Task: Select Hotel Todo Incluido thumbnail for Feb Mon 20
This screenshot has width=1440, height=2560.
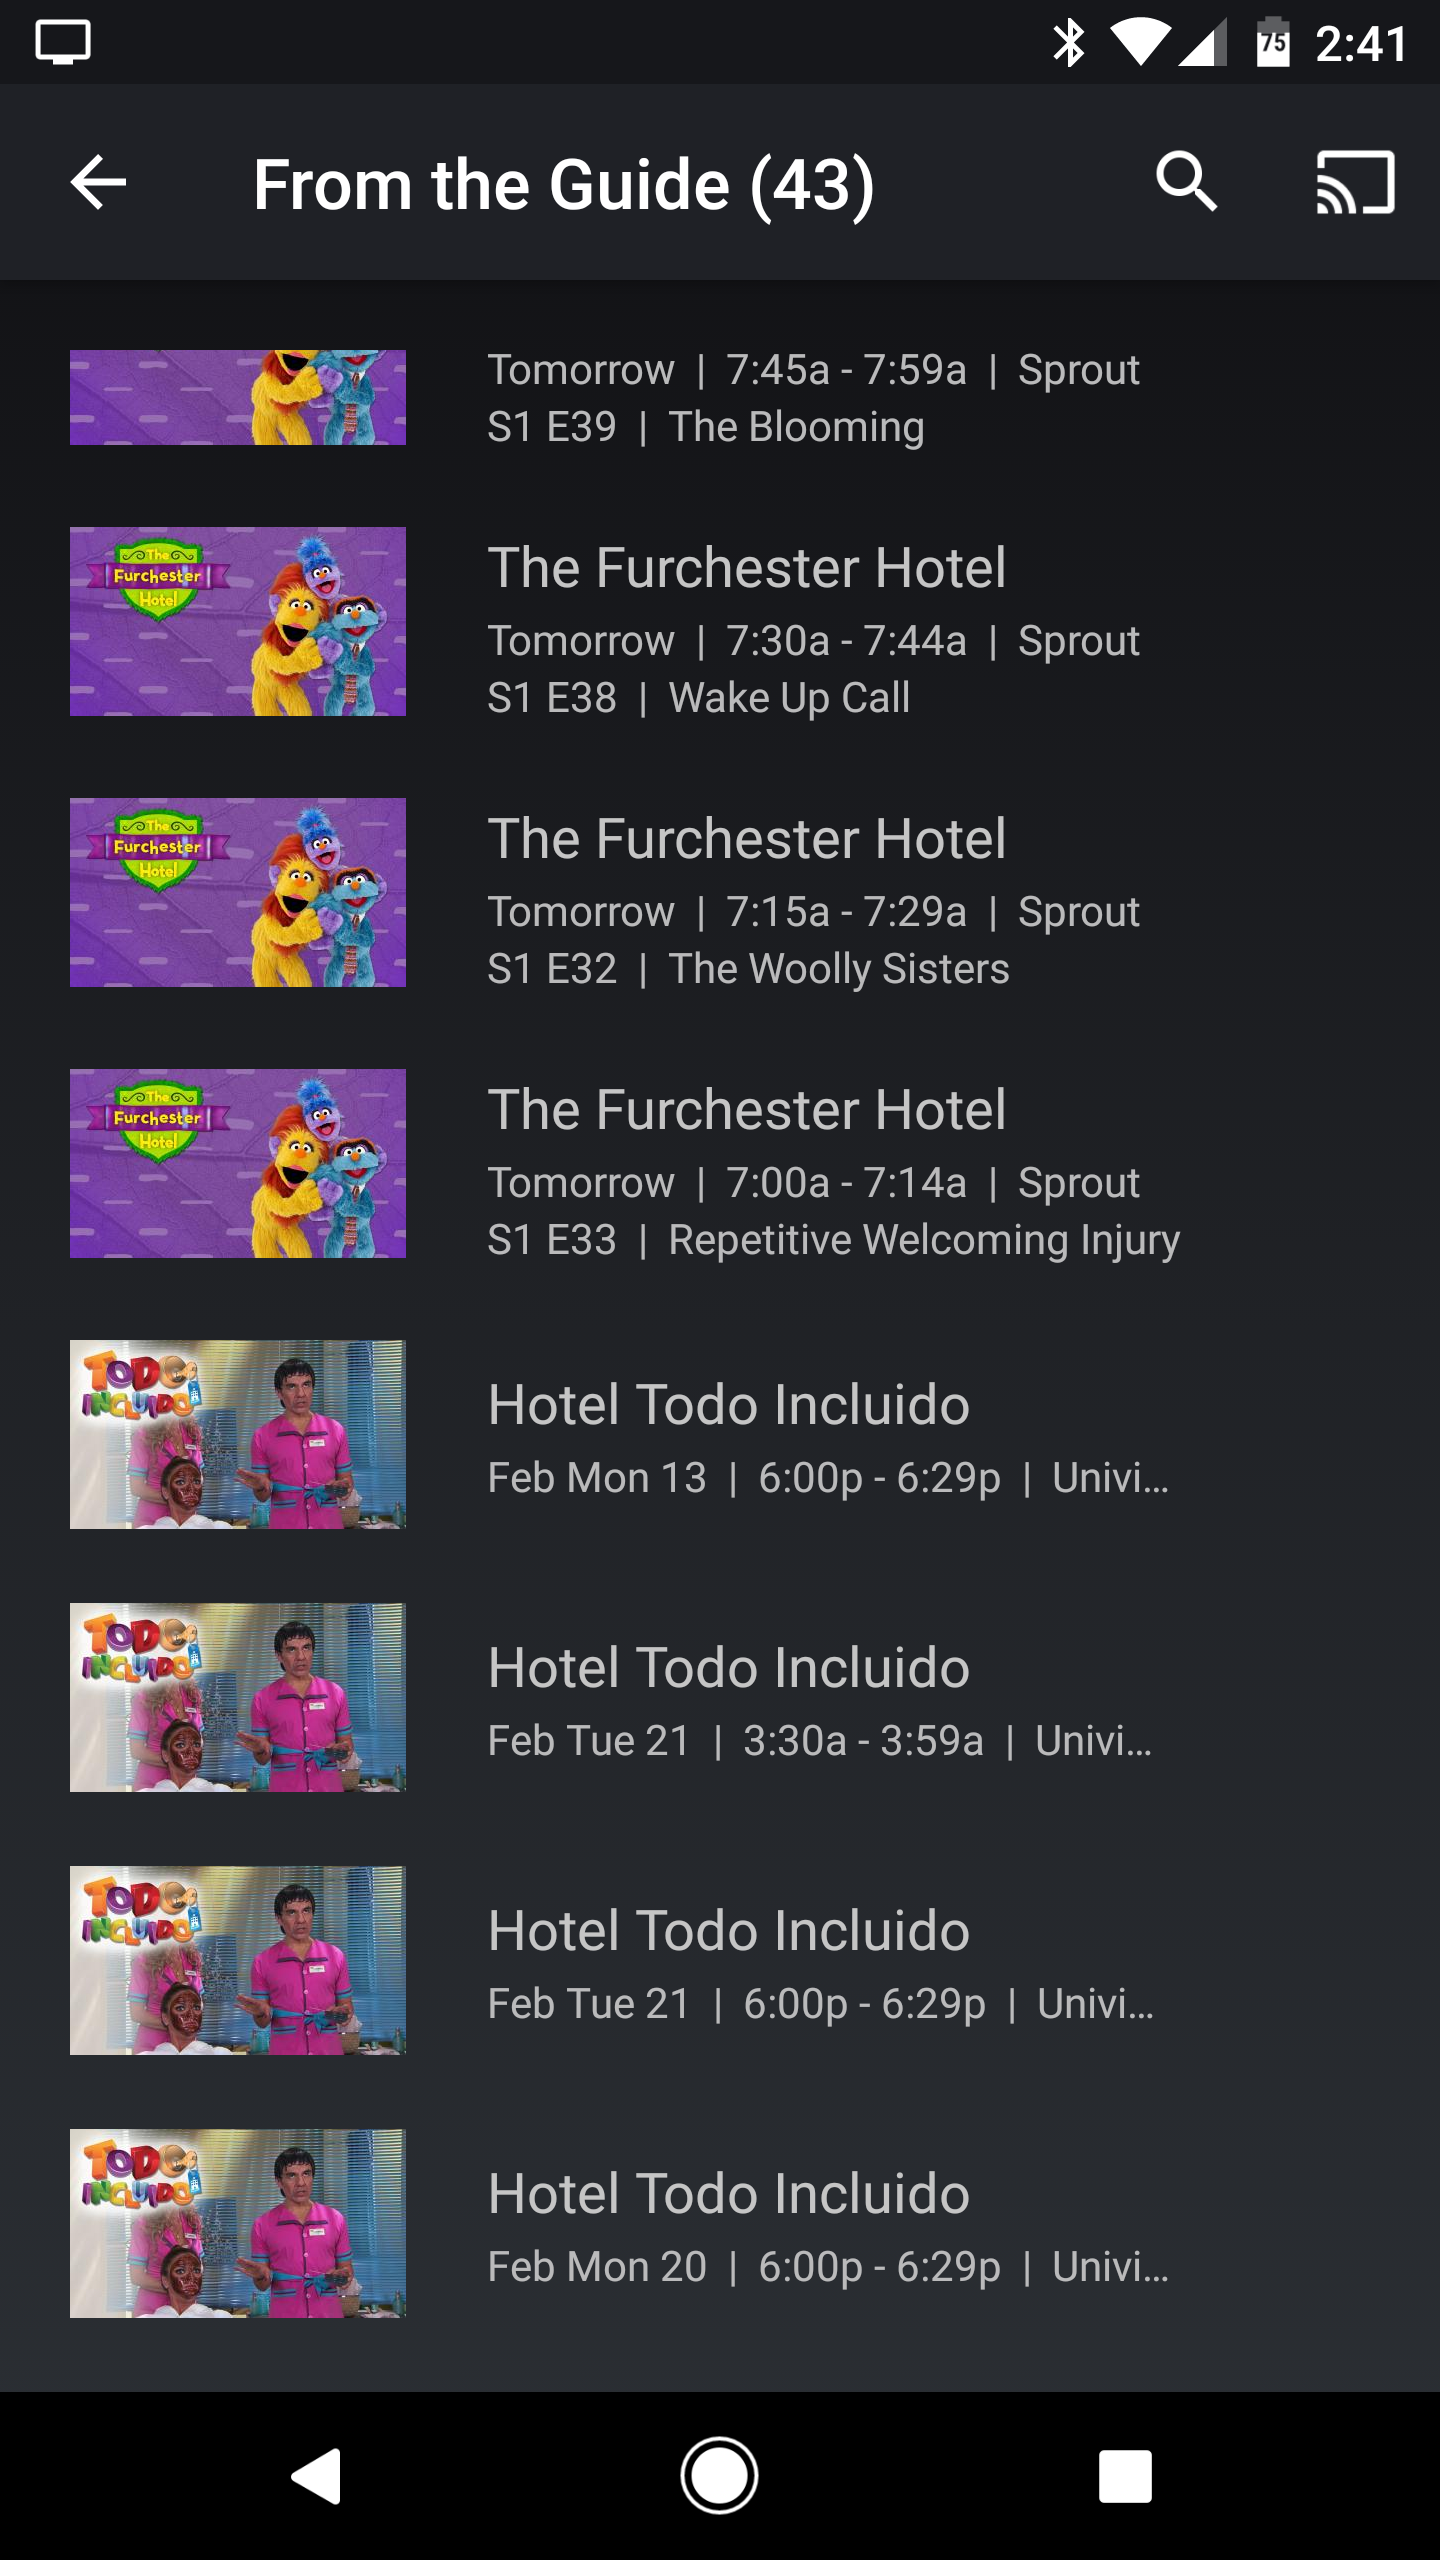Action: tap(238, 2223)
